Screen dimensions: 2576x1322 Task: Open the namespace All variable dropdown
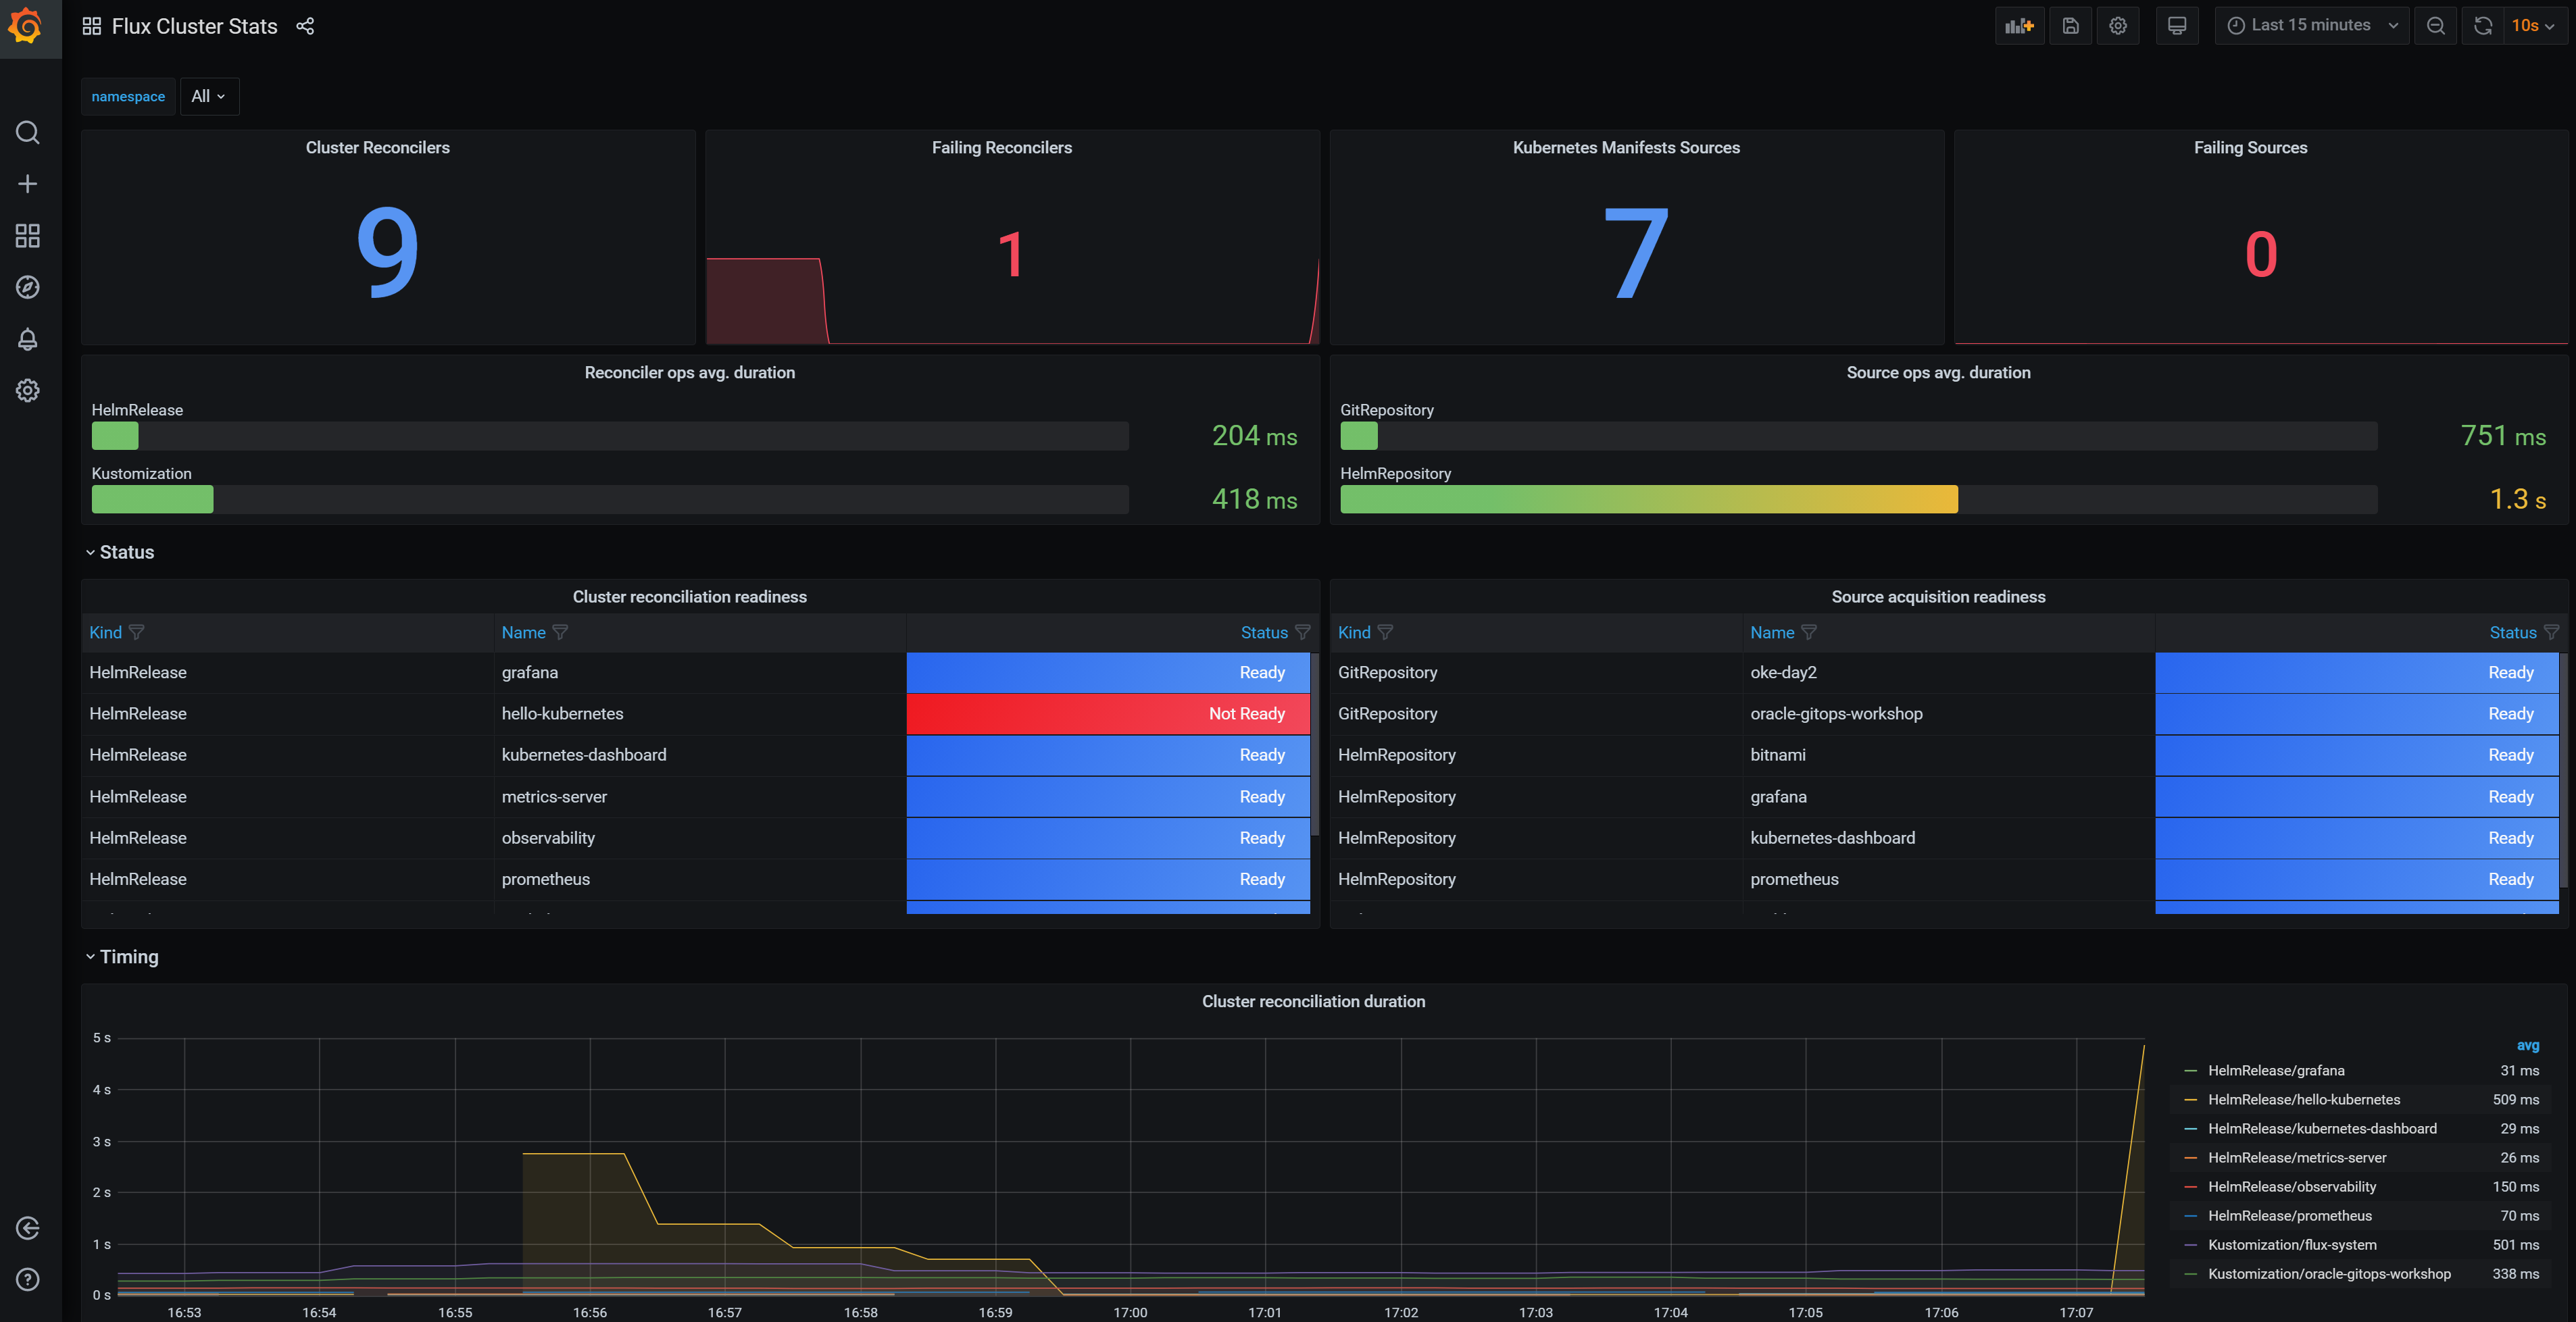click(x=209, y=96)
